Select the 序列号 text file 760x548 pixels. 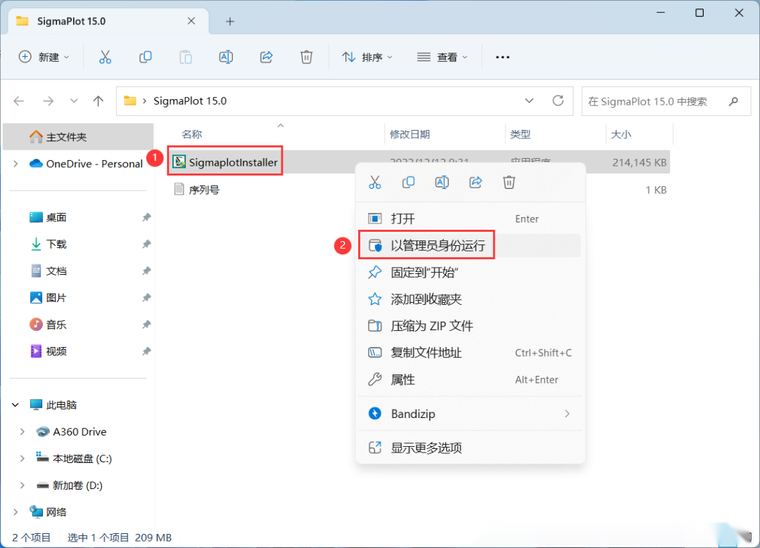coord(197,189)
